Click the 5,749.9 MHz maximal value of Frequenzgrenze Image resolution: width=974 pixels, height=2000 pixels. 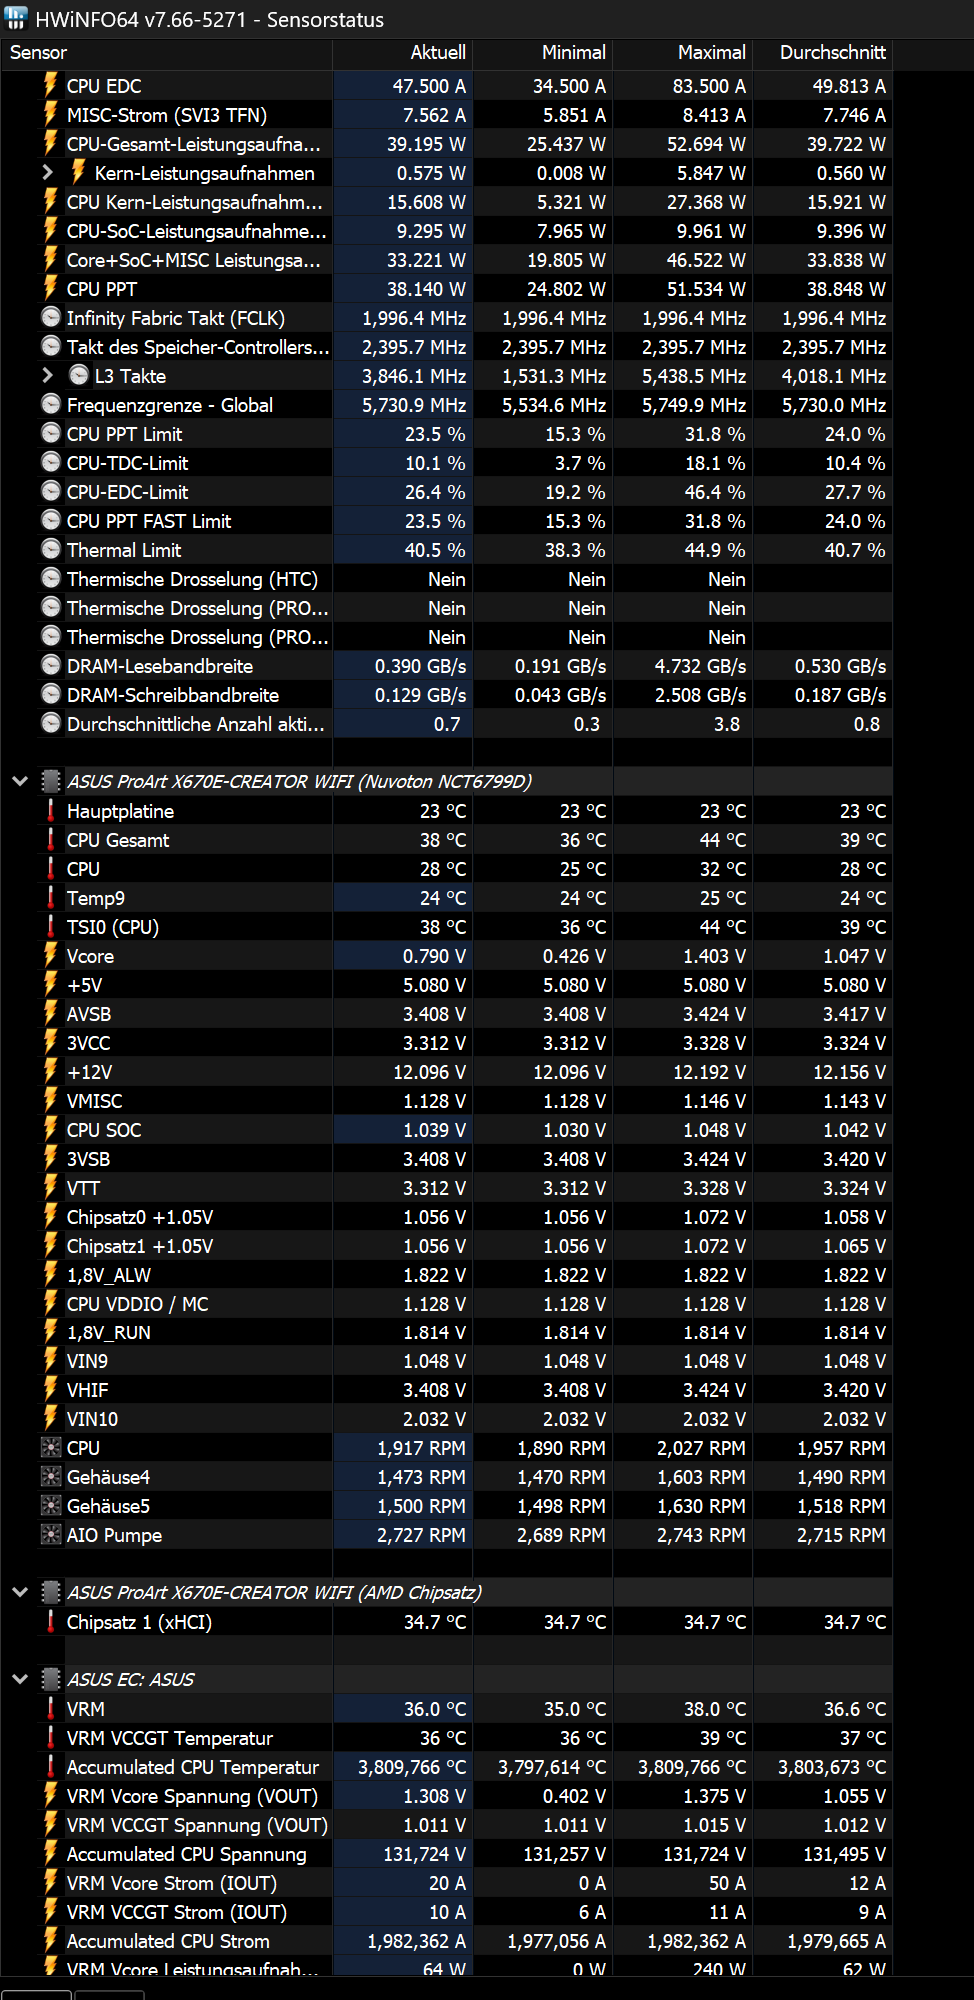coord(694,405)
